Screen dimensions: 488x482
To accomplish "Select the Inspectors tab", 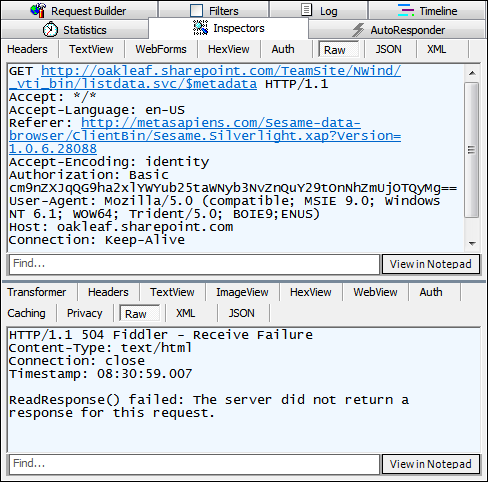I will coord(228,28).
